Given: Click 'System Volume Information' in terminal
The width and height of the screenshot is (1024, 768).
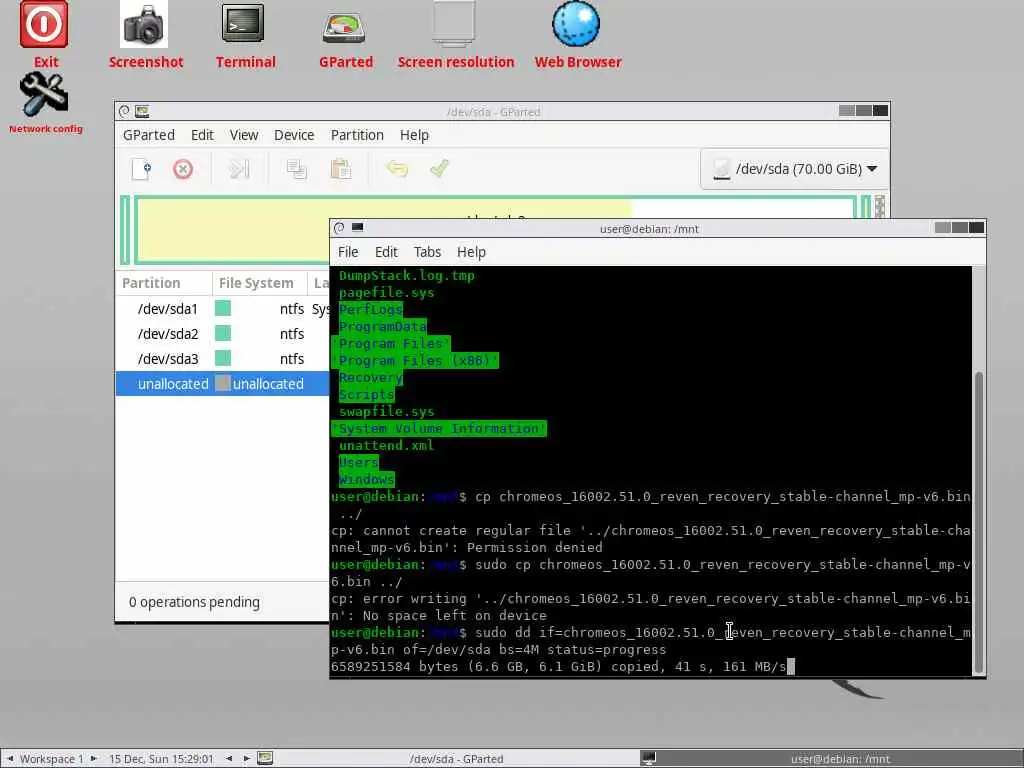Looking at the screenshot, I should (x=439, y=428).
